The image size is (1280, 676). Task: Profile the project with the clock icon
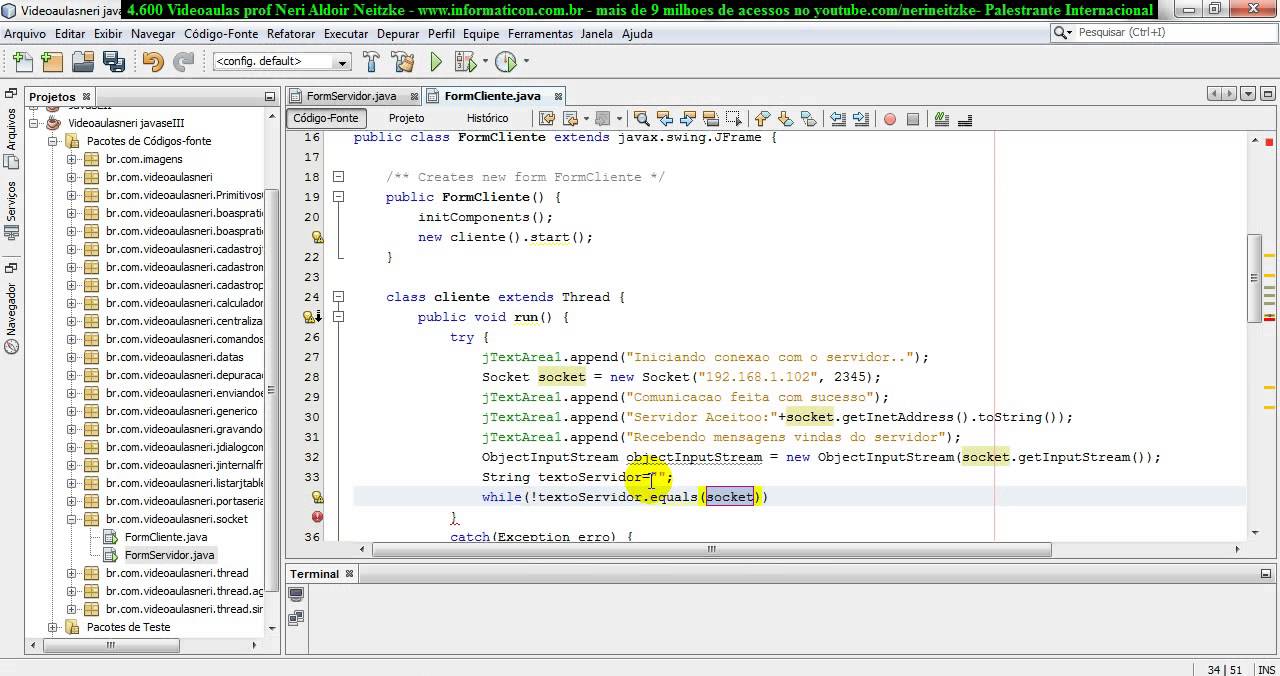505,62
